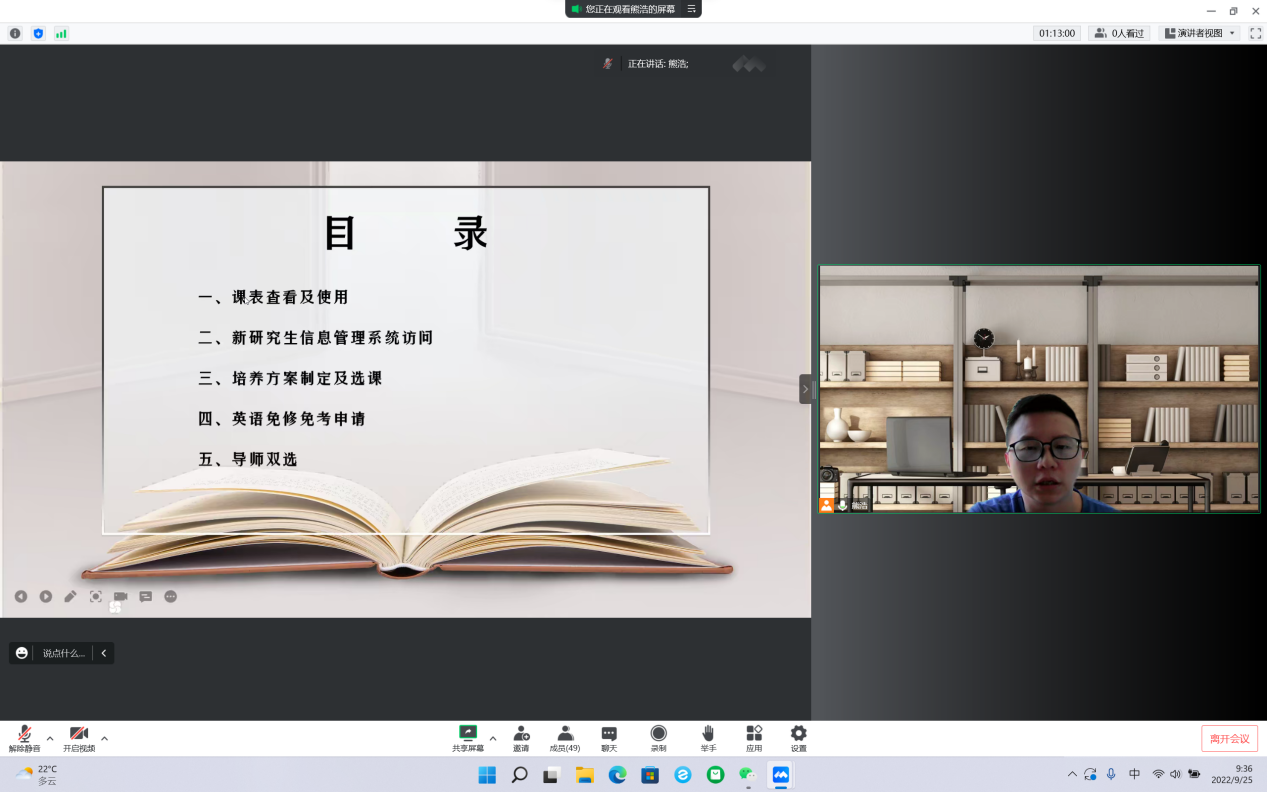
Task: Click the 说点什么... message input field
Action: 63,653
